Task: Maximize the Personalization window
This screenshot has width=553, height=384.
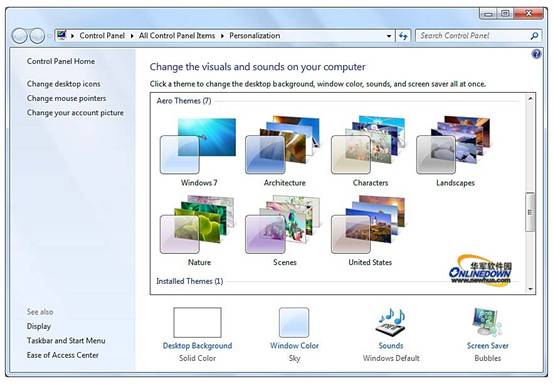Action: tap(505, 14)
